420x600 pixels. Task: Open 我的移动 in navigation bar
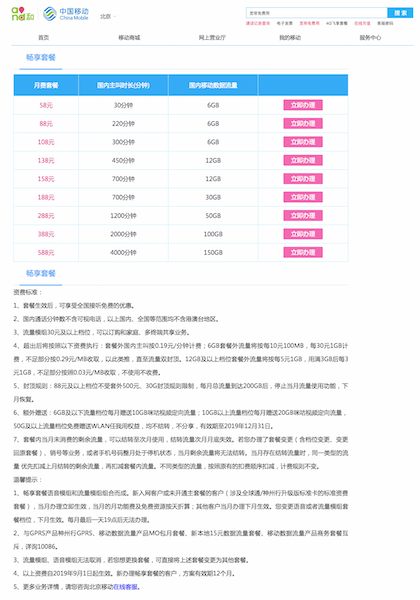pos(290,38)
